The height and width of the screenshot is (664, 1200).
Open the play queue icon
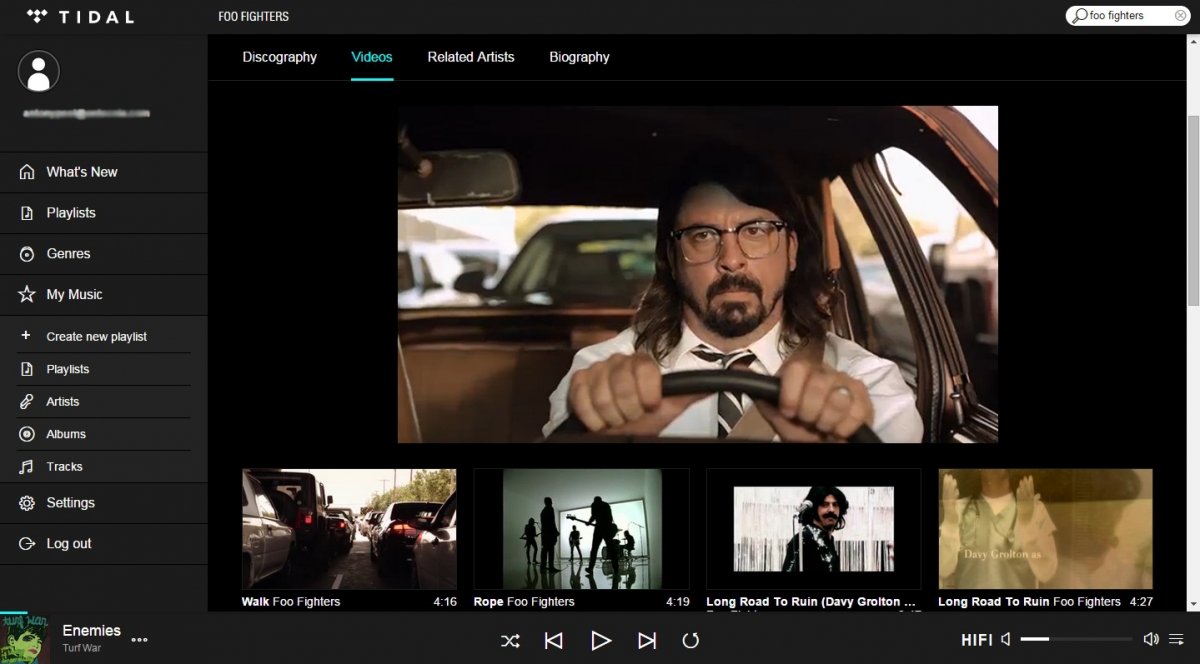(x=1176, y=639)
